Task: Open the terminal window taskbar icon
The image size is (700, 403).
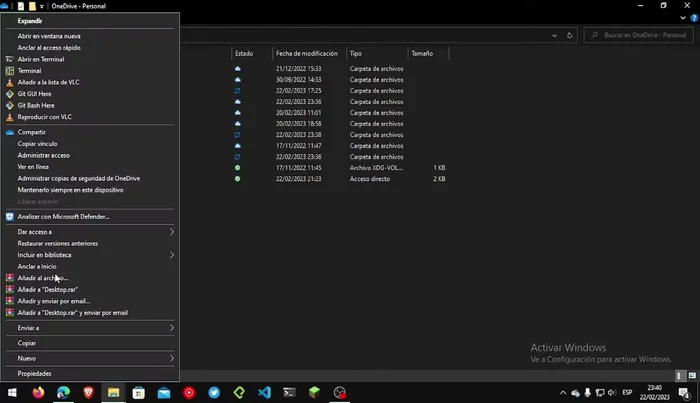Action: 289,392
